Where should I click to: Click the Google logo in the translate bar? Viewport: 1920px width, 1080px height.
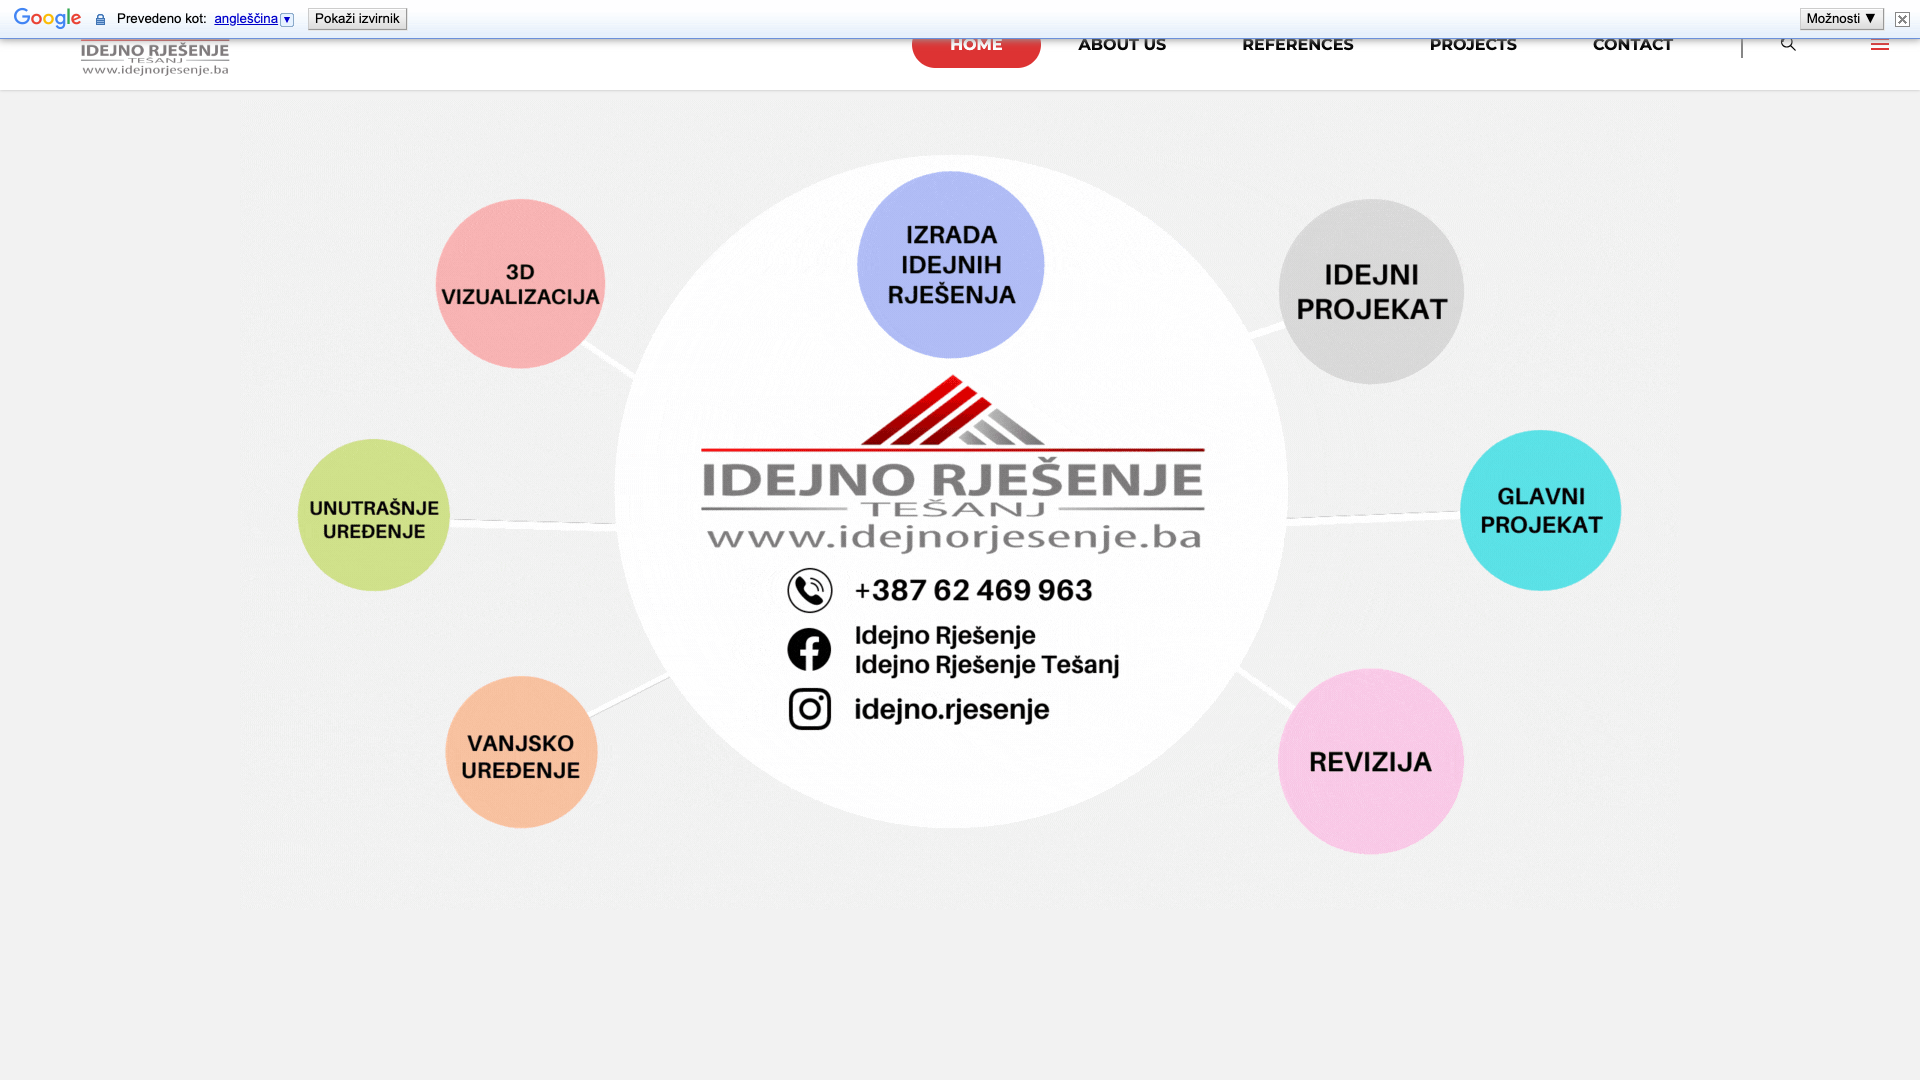point(47,19)
